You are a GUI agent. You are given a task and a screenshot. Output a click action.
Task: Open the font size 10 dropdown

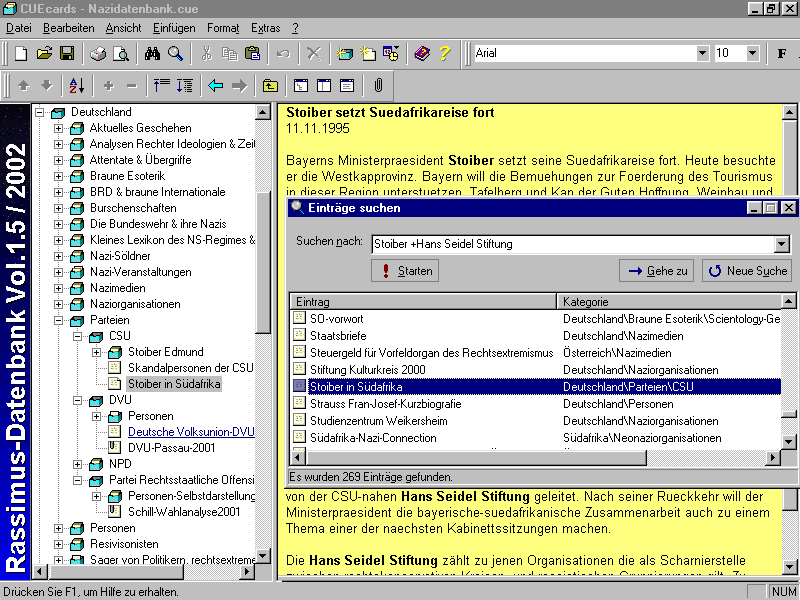(752, 53)
